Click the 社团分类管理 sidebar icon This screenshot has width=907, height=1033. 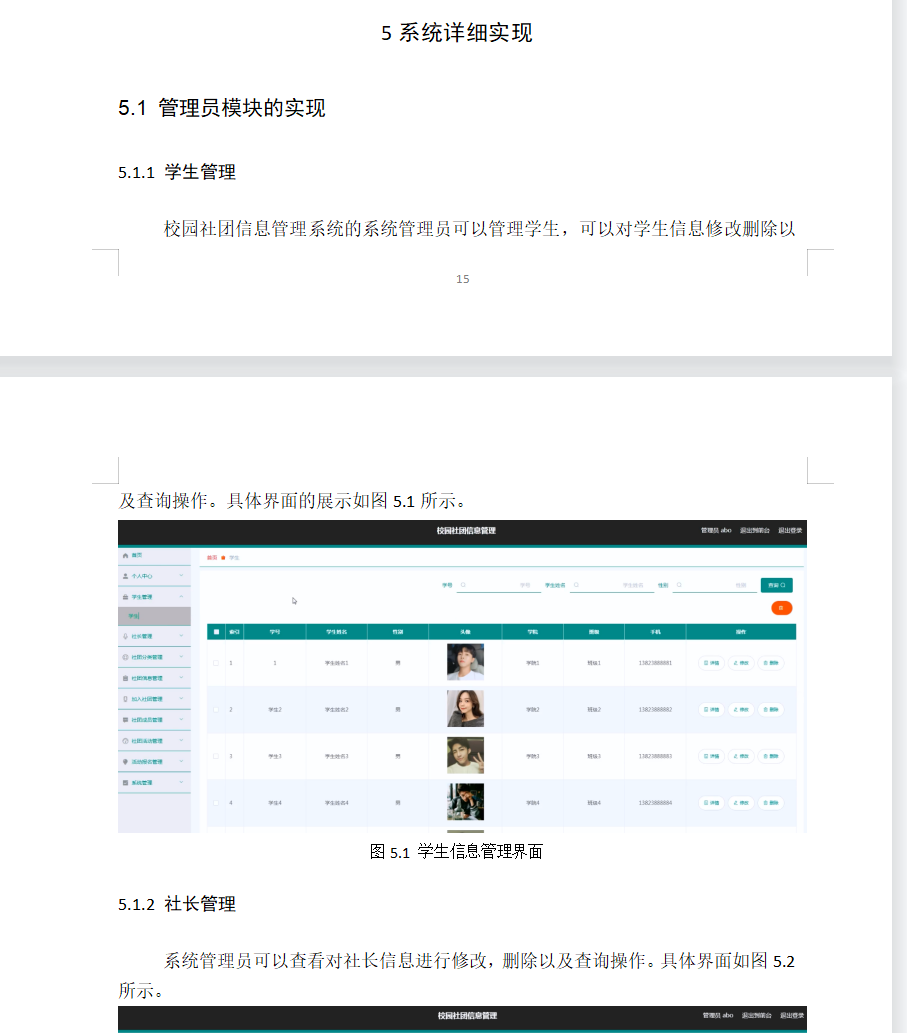[124, 656]
